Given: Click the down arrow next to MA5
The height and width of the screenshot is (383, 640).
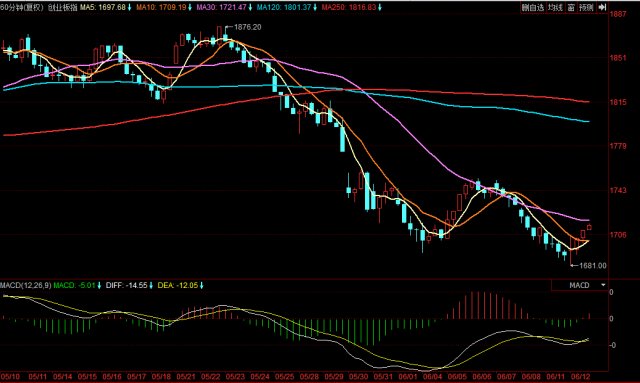Looking at the screenshot, I should 129,7.
